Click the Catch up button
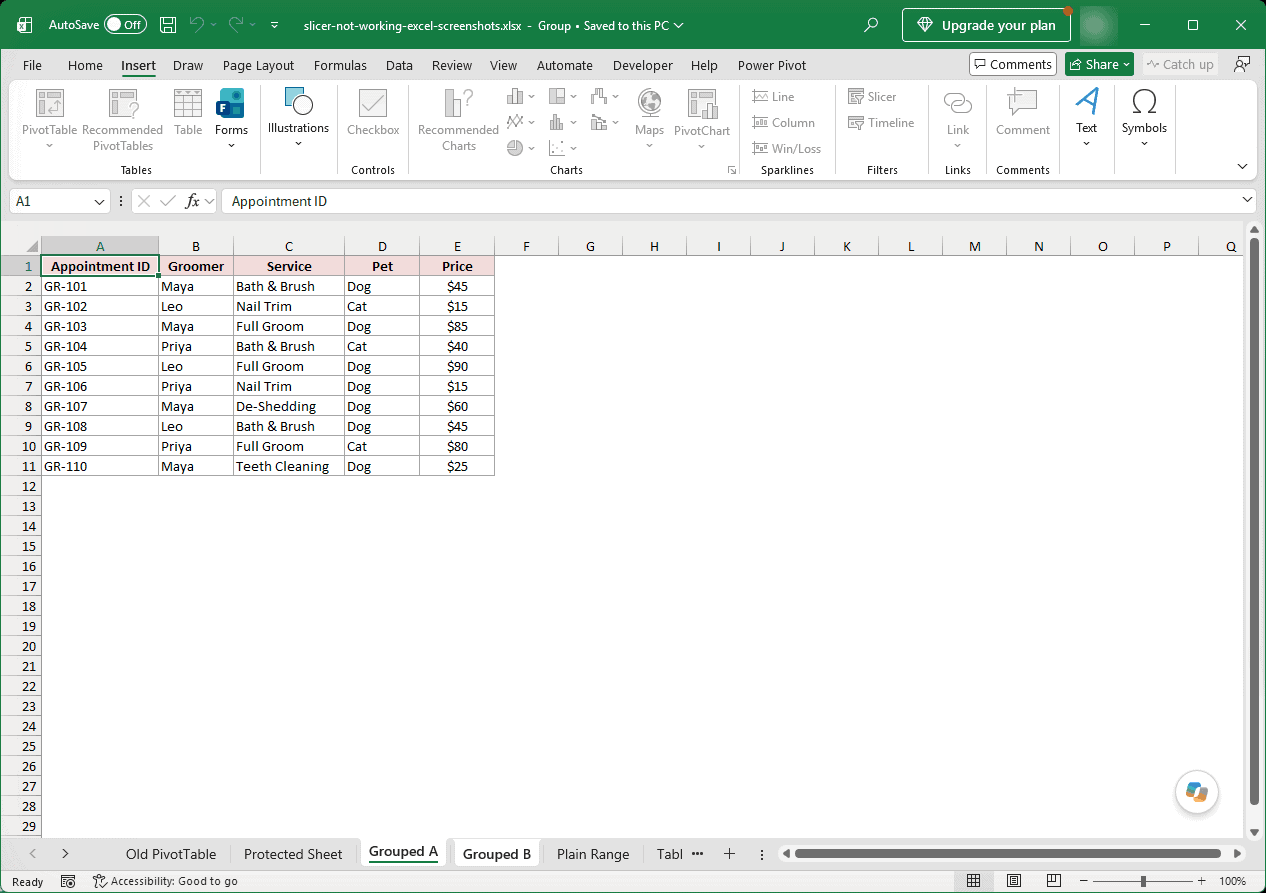Image resolution: width=1266 pixels, height=893 pixels. pos(1179,64)
